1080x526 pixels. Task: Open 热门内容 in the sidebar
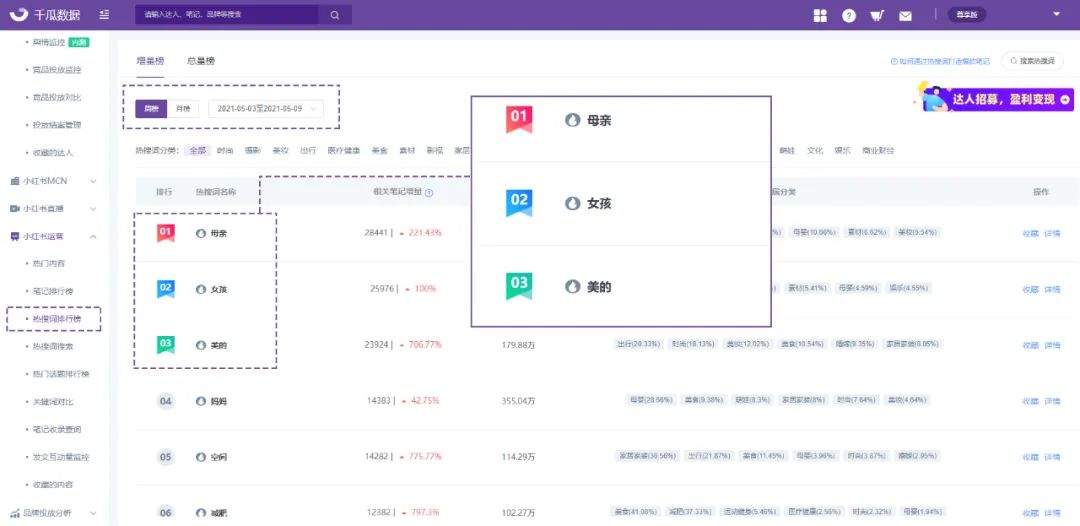pos(48,264)
